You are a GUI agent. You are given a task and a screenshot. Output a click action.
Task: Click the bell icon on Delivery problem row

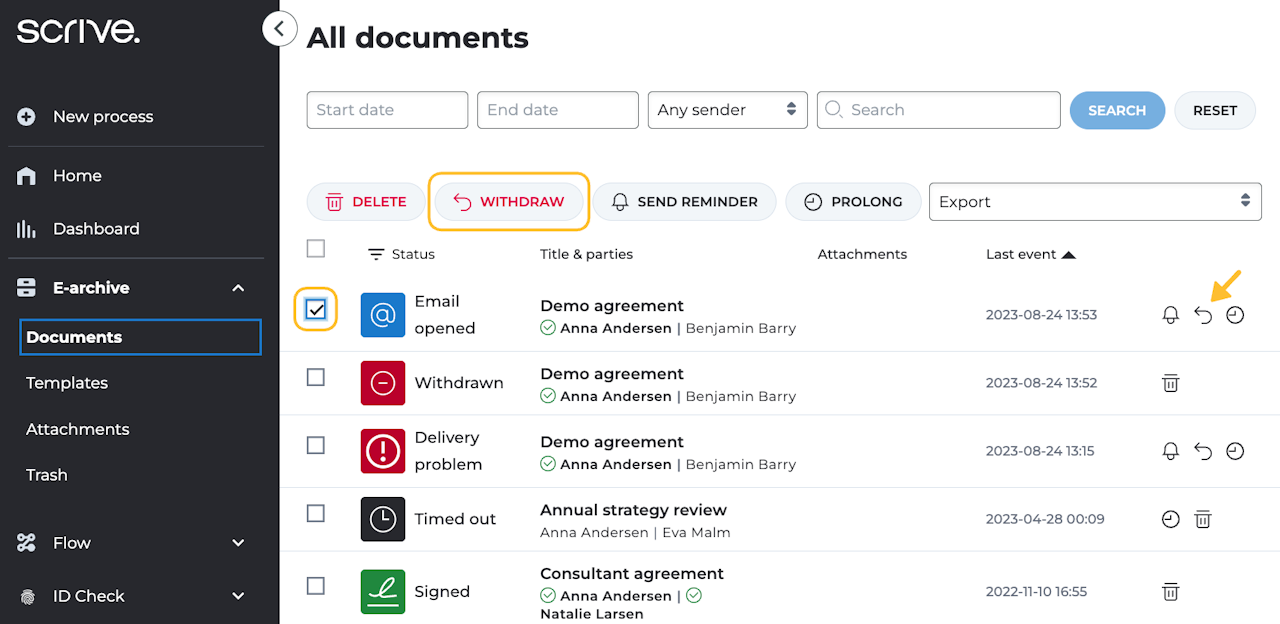[1170, 451]
